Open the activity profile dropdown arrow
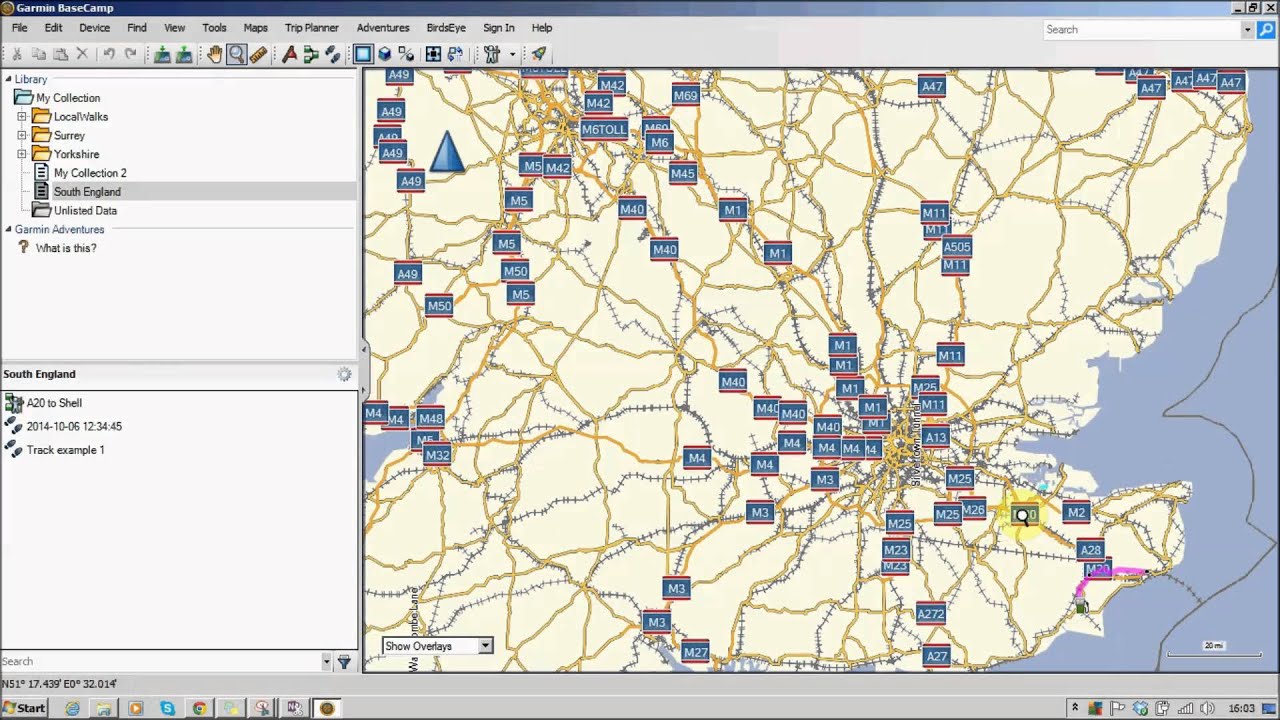Viewport: 1280px width, 720px height. coord(512,55)
